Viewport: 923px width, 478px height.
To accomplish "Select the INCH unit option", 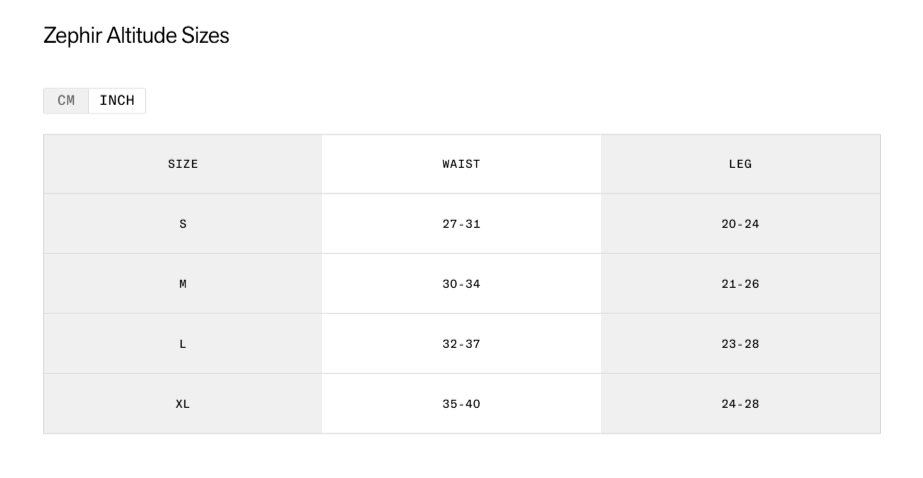I will [x=117, y=101].
